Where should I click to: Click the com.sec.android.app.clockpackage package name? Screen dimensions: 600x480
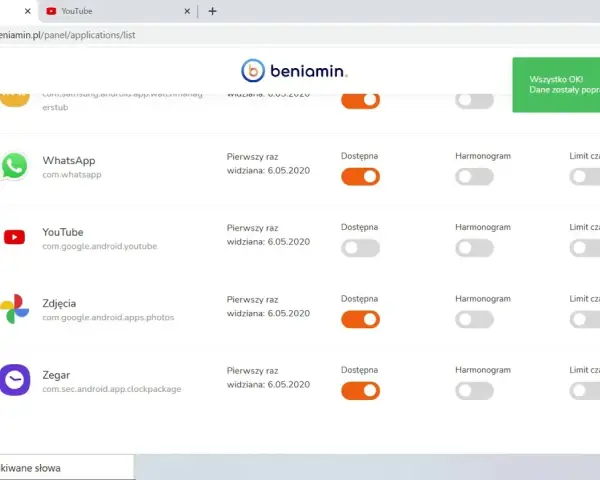112,389
